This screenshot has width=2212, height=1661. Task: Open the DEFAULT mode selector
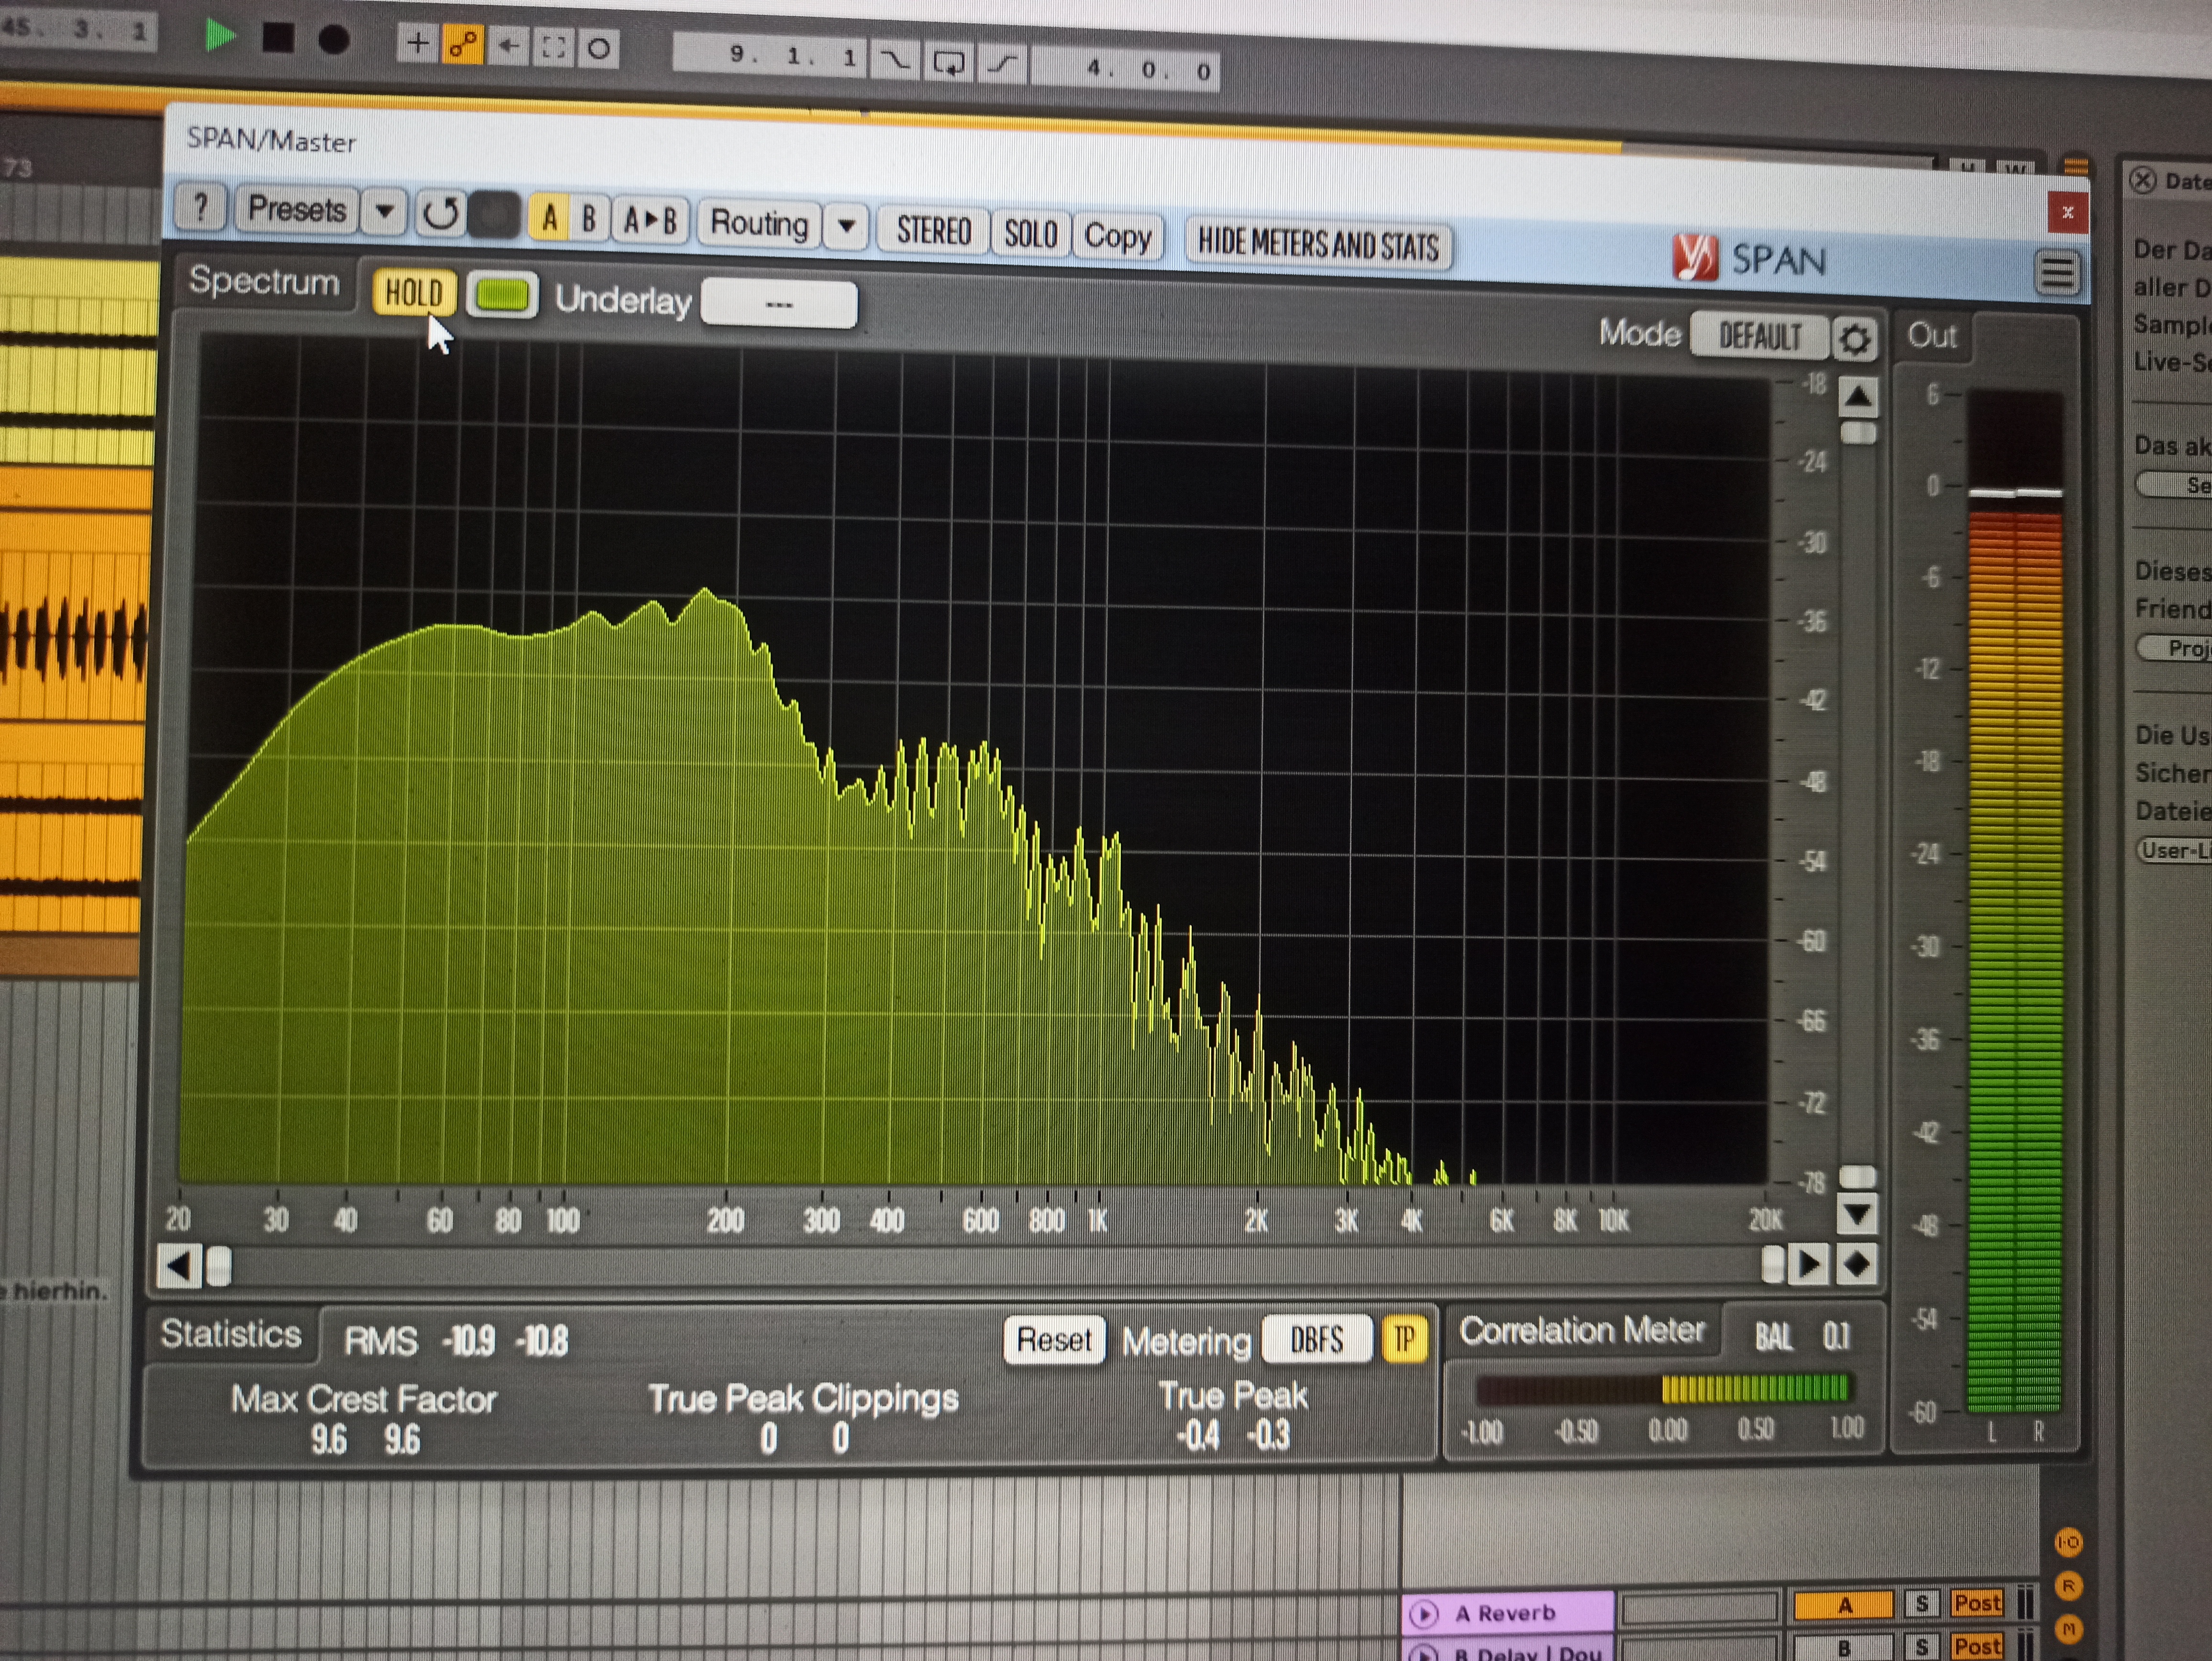[x=1759, y=337]
